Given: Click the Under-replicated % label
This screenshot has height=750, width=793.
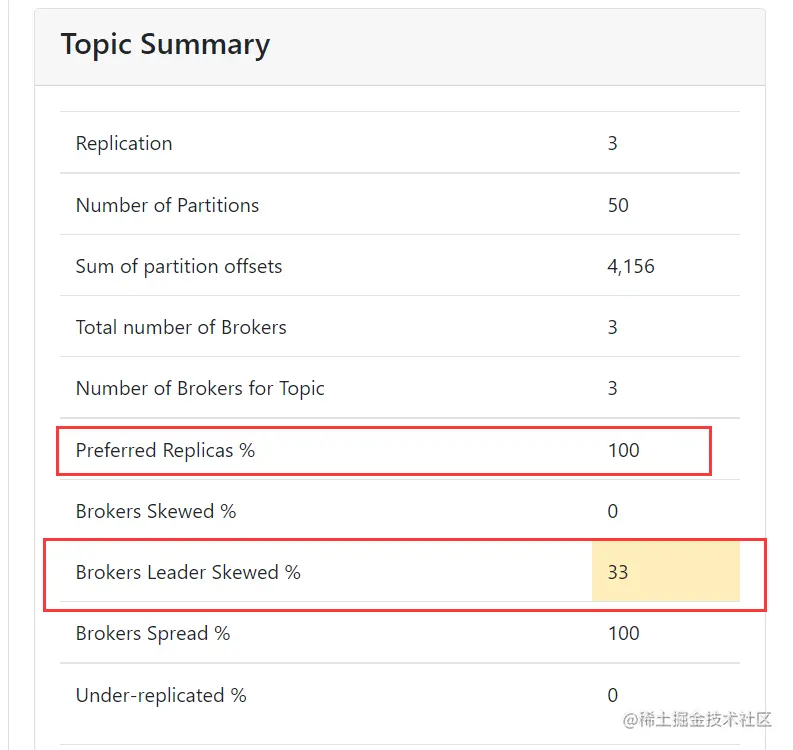Looking at the screenshot, I should (161, 695).
